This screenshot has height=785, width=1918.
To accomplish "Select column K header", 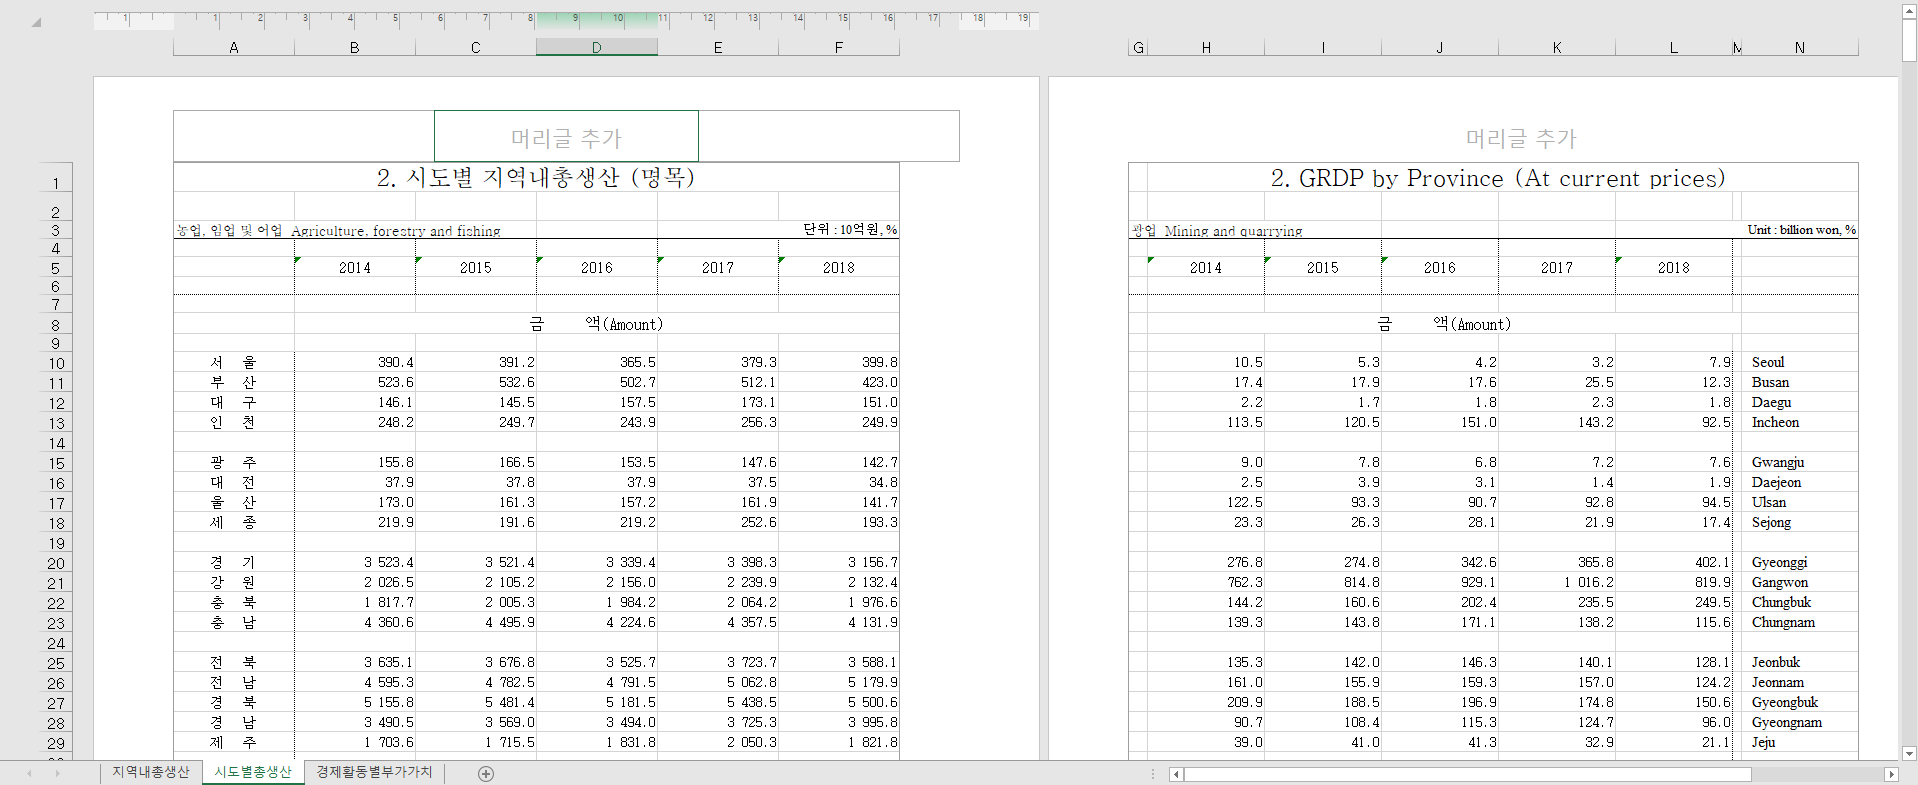I will click(1557, 47).
